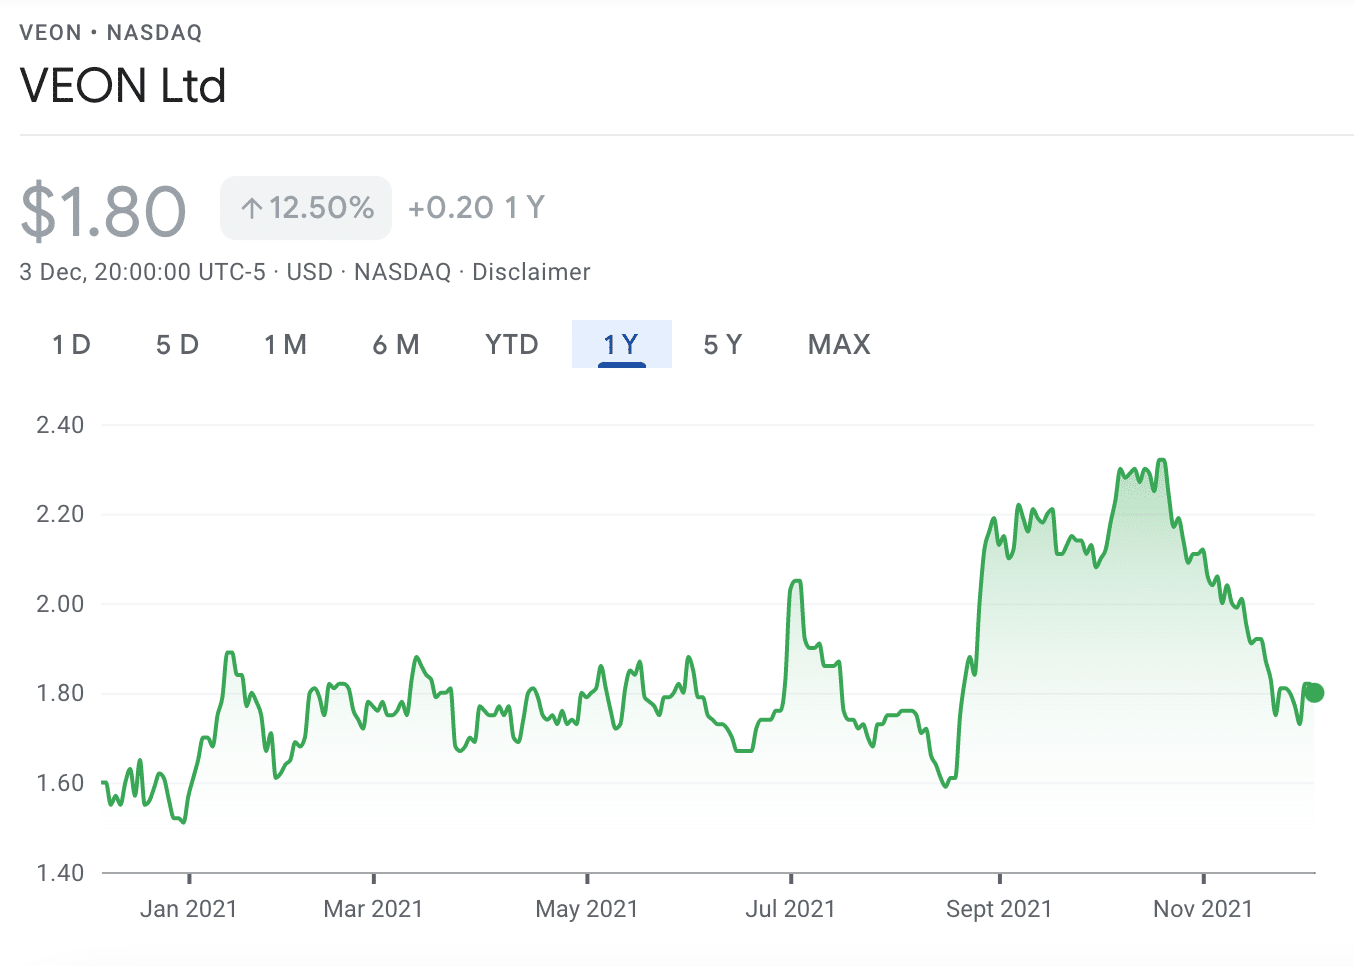Screen dimensions: 1354x966
Task: Open the Disclaimer link
Action: point(531,272)
